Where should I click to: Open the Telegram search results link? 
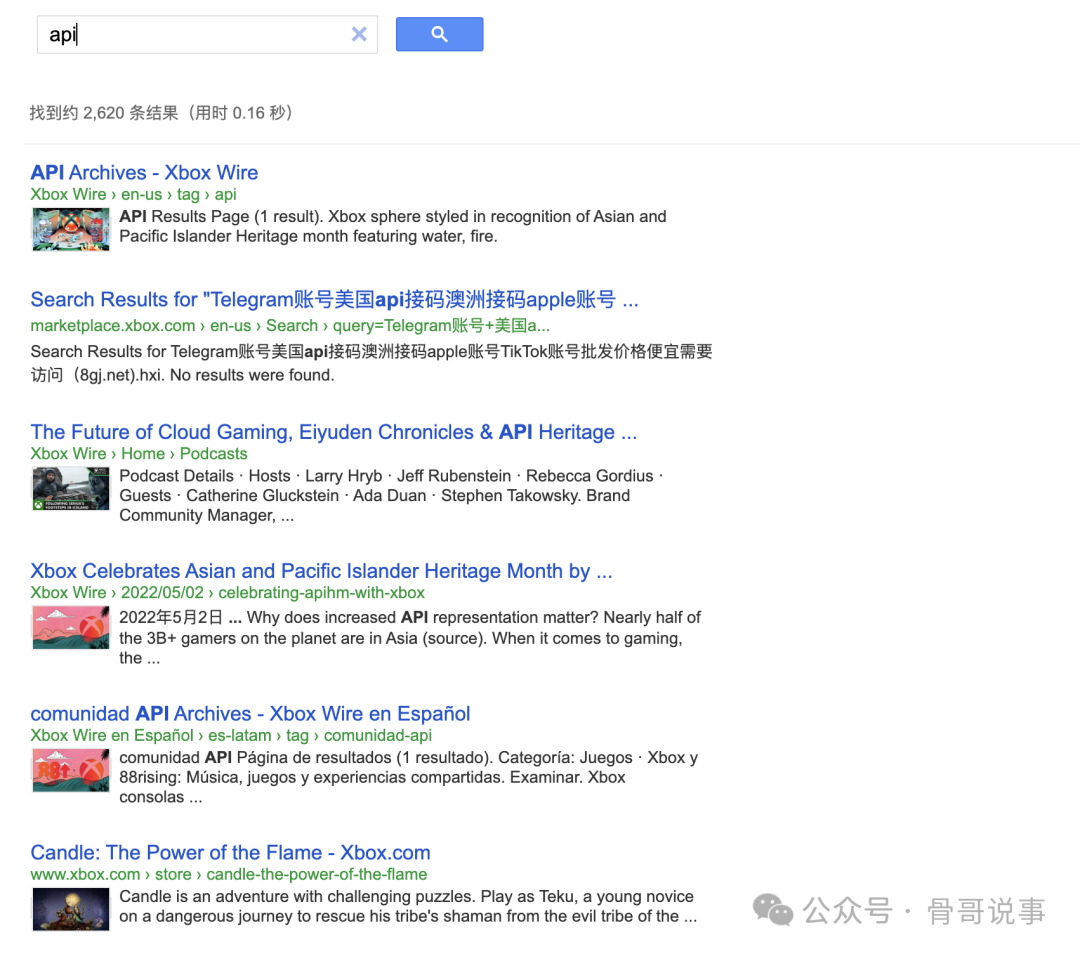334,300
